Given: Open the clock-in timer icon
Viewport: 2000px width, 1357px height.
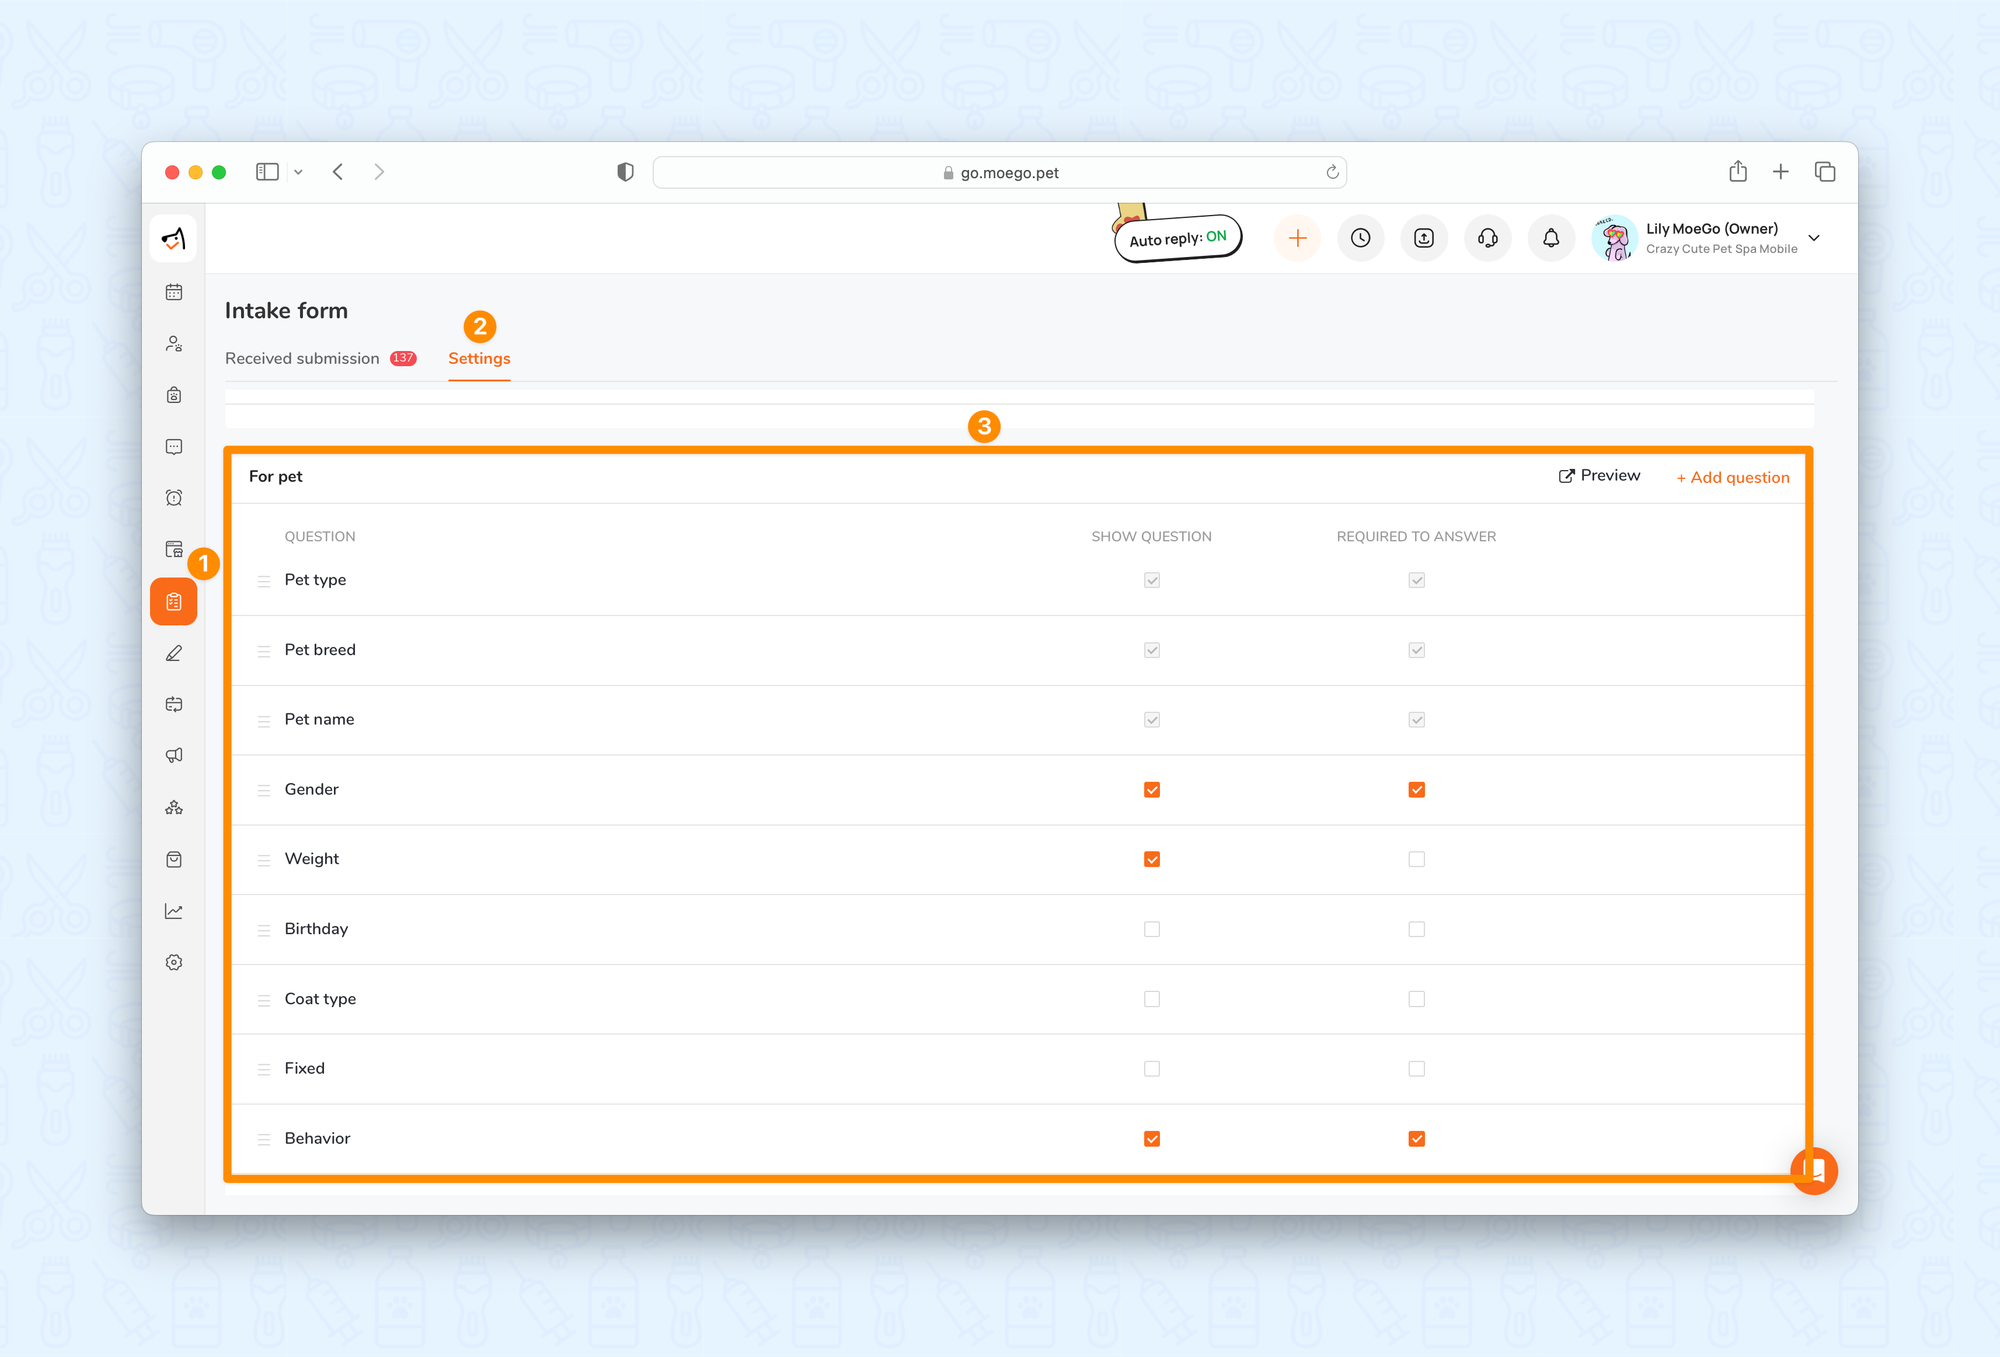Looking at the screenshot, I should (x=1360, y=238).
